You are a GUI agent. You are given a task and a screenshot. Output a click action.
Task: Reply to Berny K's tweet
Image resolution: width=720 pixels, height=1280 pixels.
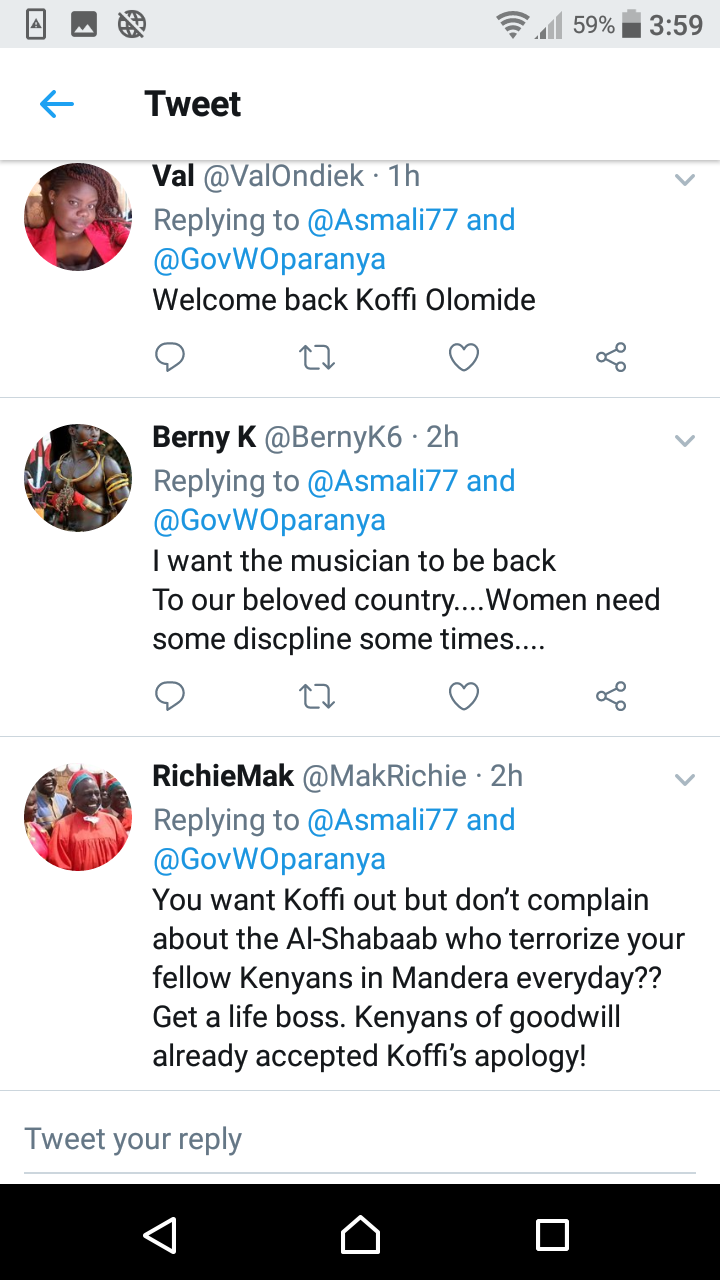(170, 696)
